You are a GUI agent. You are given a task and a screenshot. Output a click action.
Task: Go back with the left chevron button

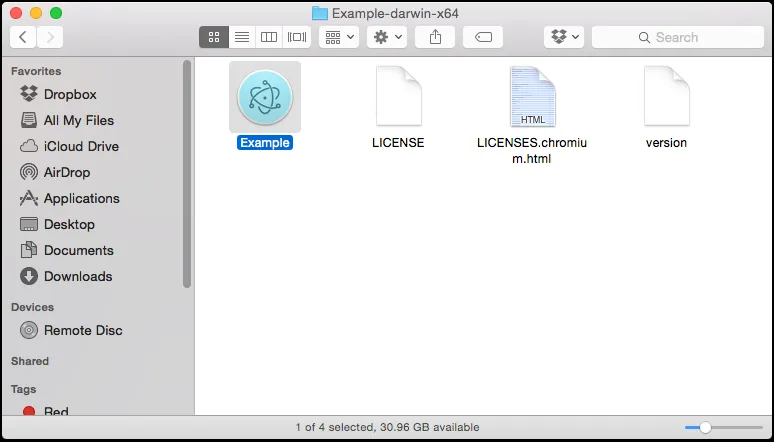tap(23, 37)
